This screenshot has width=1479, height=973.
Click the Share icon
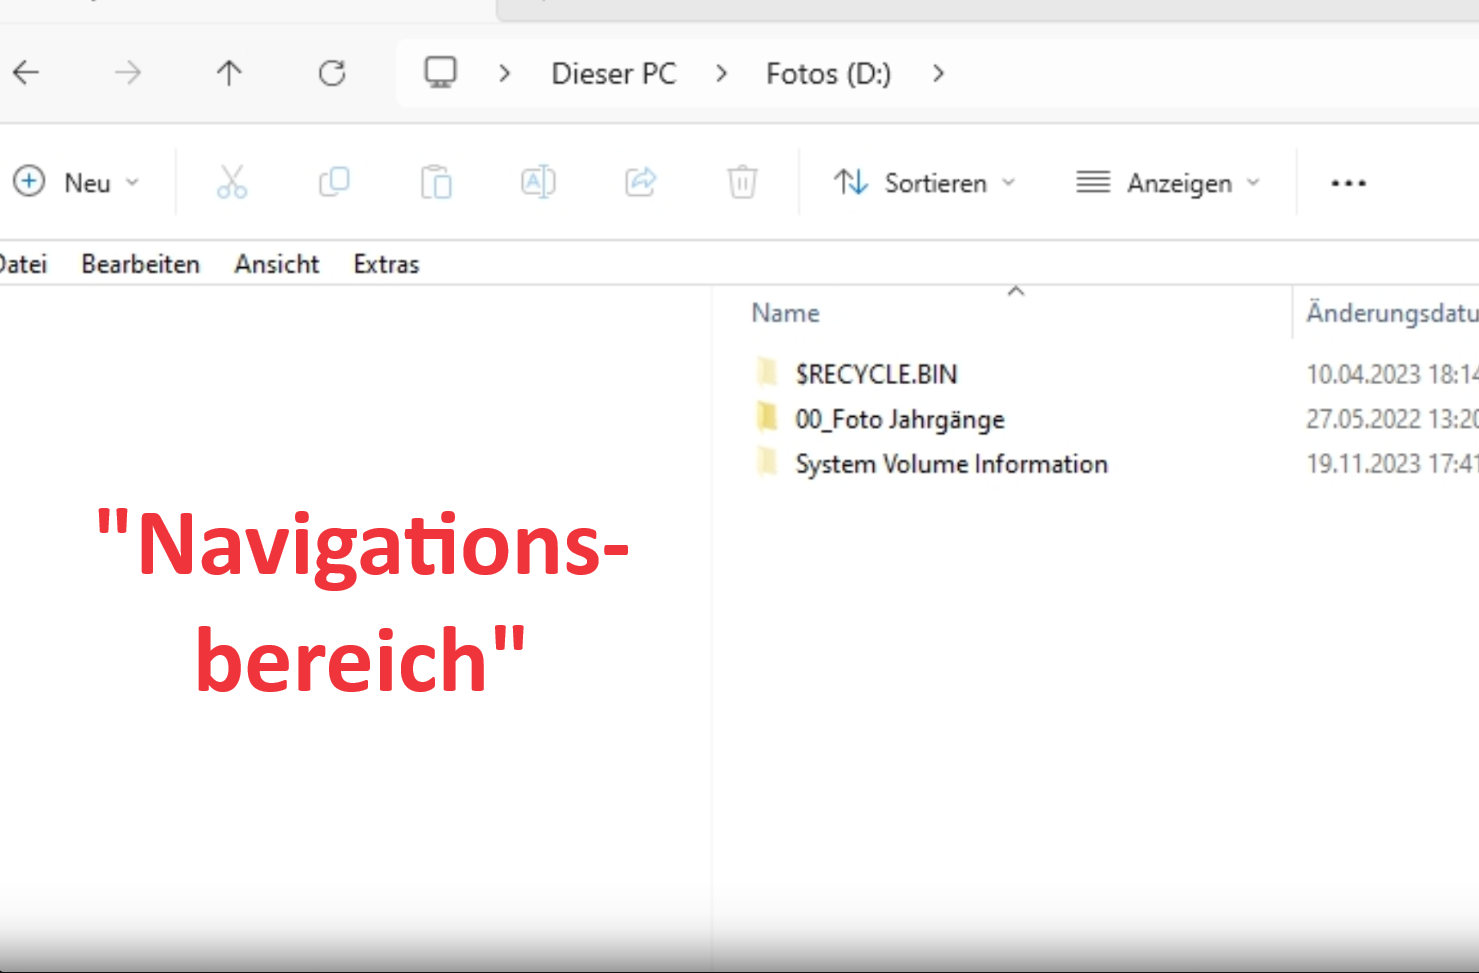pyautogui.click(x=640, y=182)
